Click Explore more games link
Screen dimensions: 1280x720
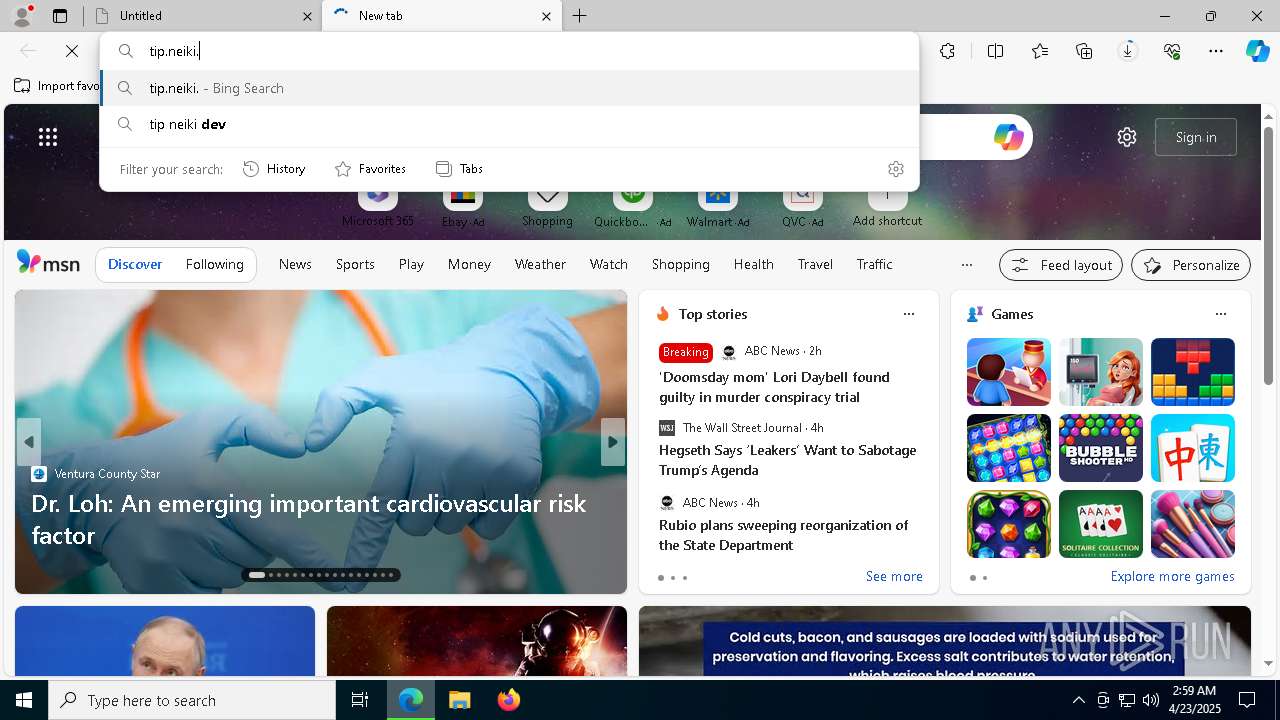(x=1172, y=577)
